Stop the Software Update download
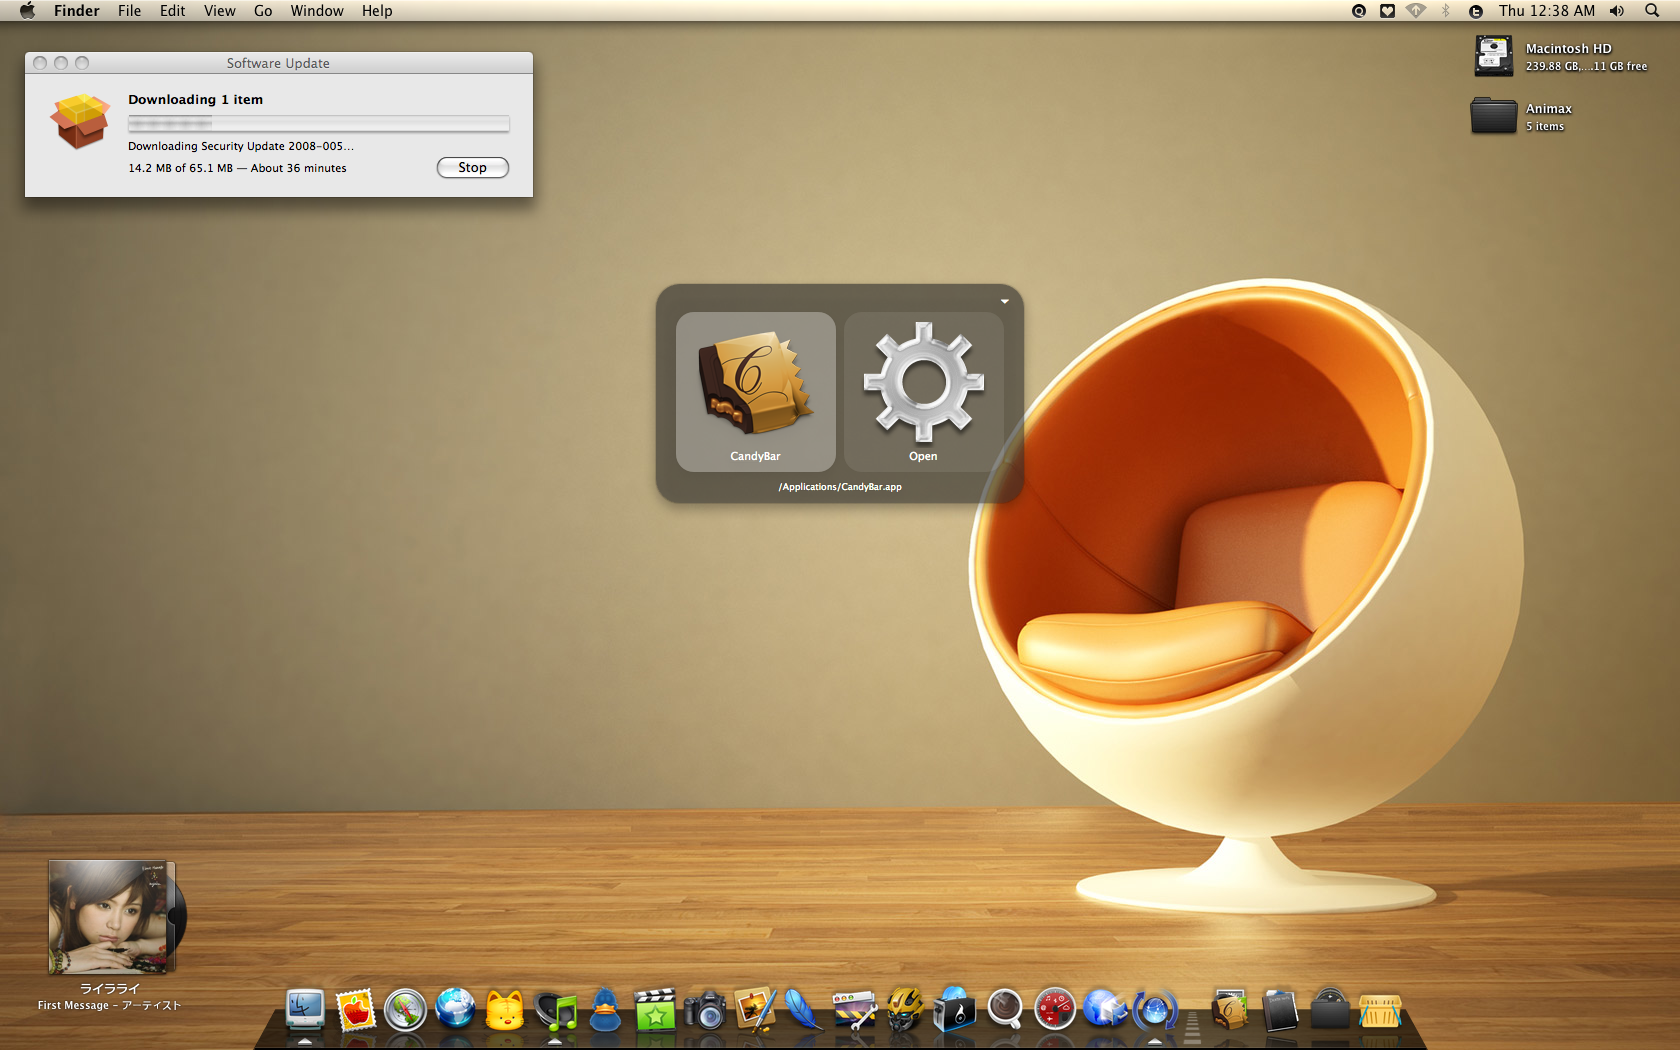 473,168
